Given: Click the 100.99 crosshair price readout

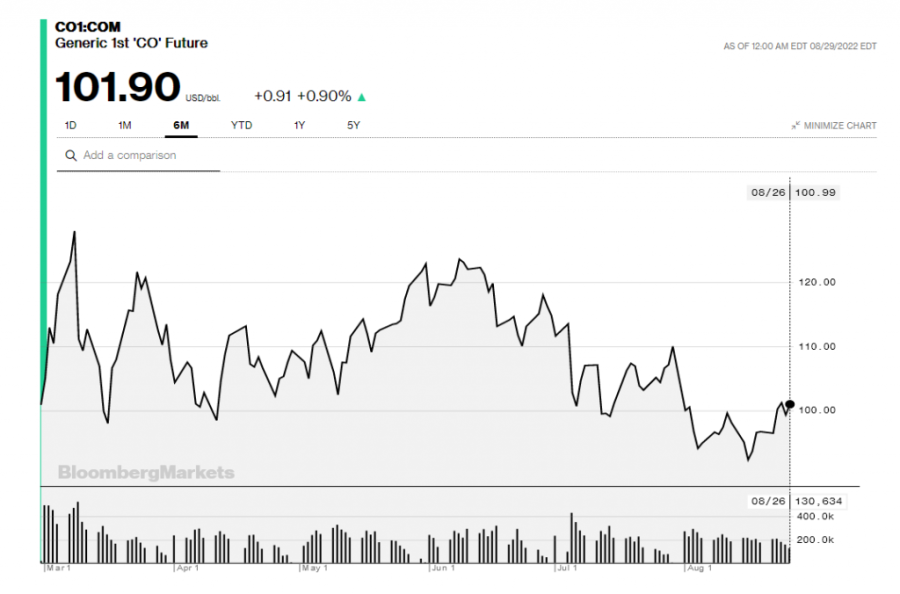Looking at the screenshot, I should [815, 193].
